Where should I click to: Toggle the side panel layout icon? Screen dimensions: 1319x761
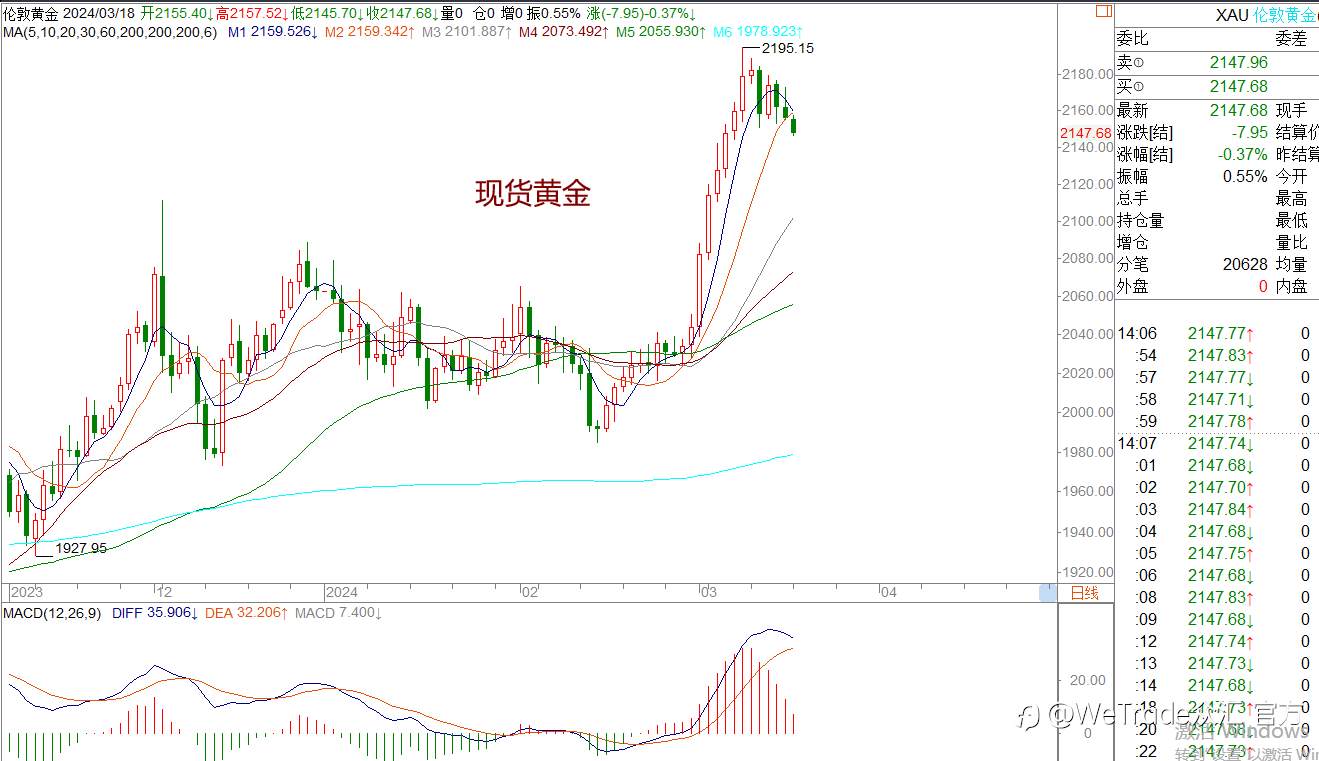(x=1103, y=12)
